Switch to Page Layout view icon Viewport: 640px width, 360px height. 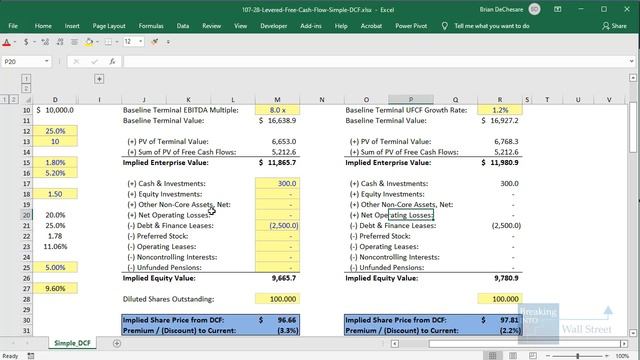pos(513,356)
